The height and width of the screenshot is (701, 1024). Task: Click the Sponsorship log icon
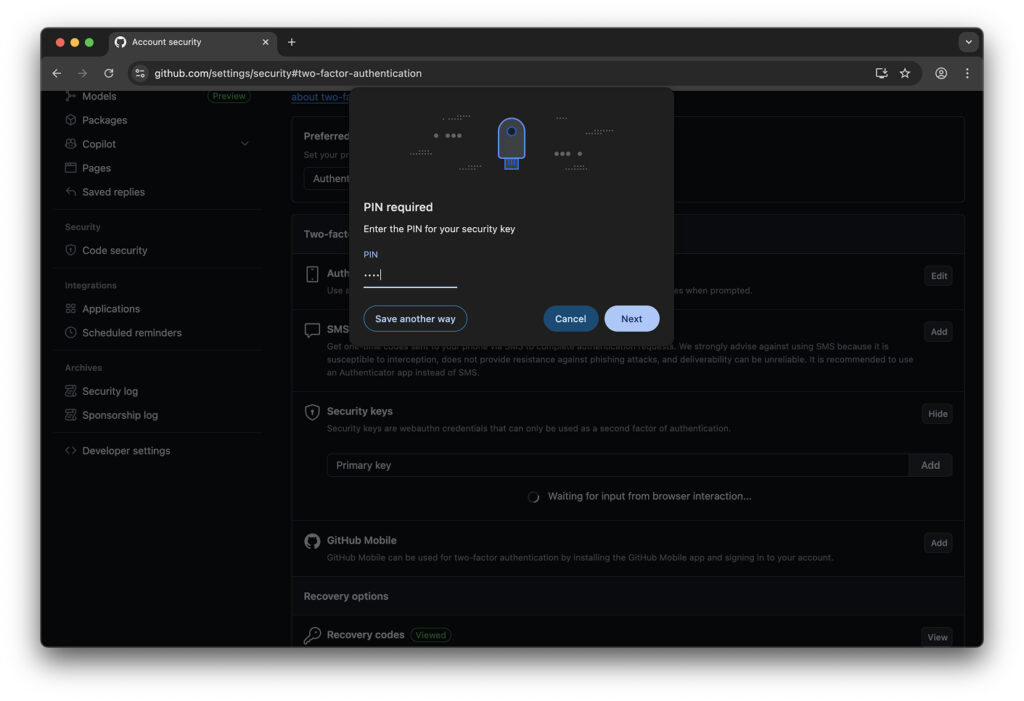tap(71, 415)
